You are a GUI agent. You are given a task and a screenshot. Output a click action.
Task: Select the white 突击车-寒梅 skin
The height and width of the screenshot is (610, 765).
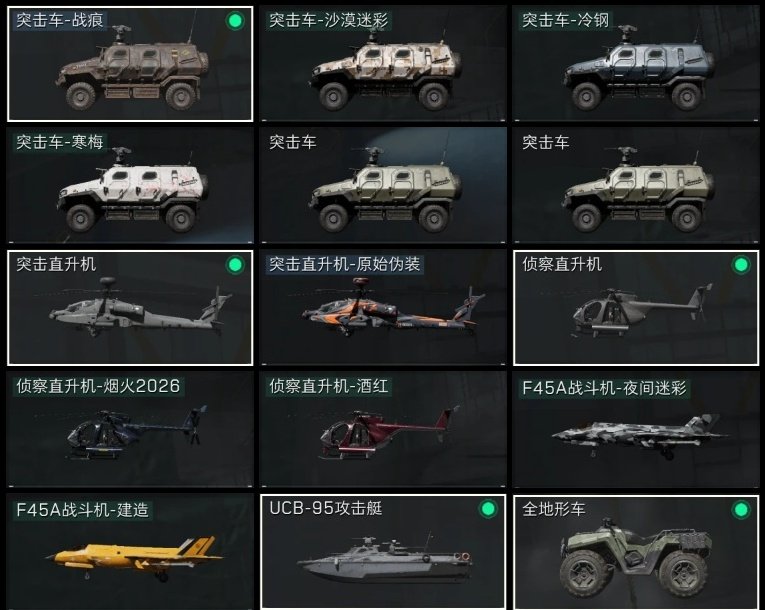point(130,185)
